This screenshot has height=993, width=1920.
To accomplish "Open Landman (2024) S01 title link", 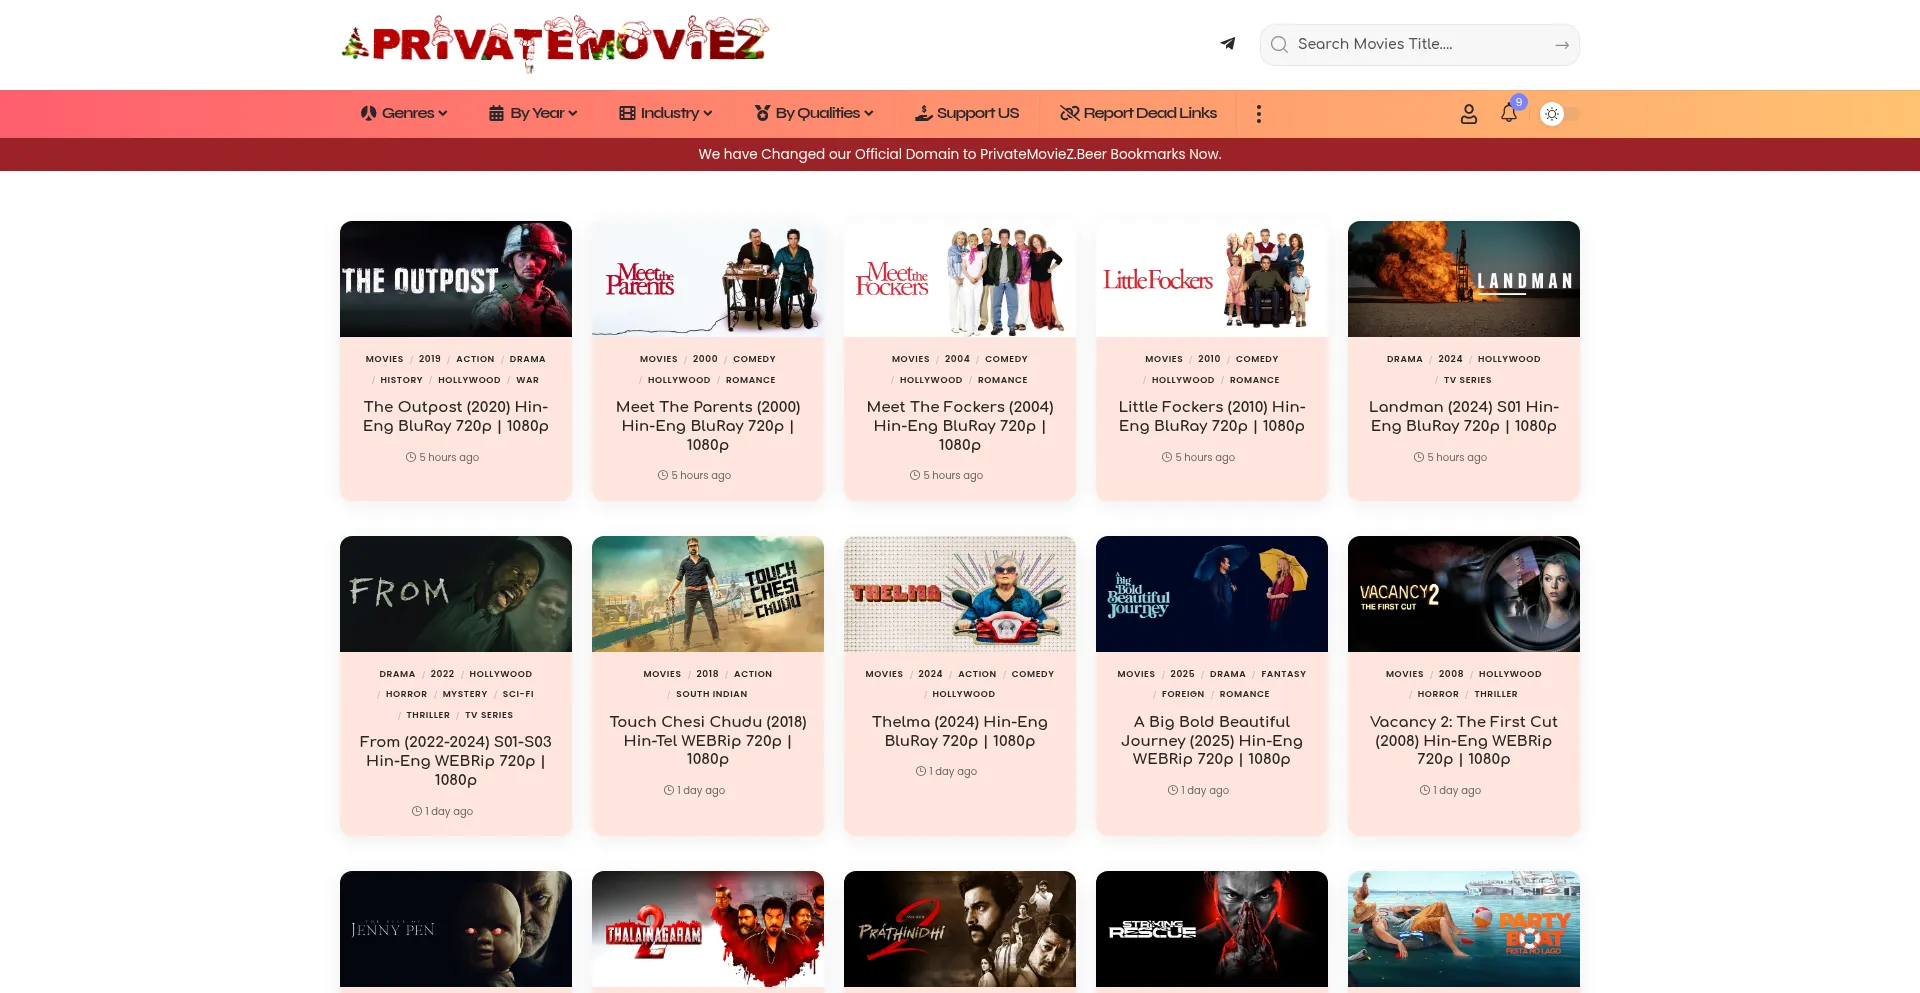I will point(1464,416).
